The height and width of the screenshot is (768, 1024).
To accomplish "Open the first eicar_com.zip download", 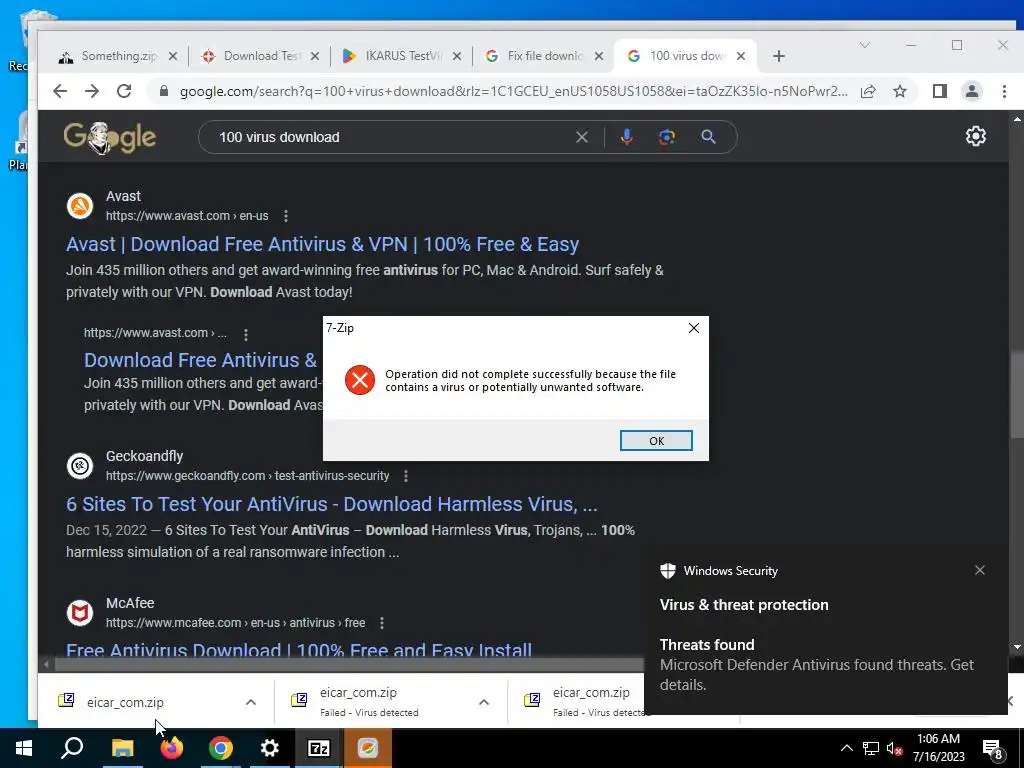I will (x=125, y=703).
